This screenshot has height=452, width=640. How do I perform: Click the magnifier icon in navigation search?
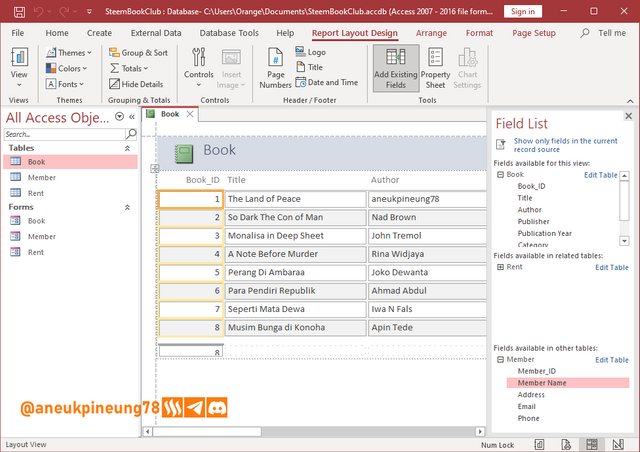point(131,134)
